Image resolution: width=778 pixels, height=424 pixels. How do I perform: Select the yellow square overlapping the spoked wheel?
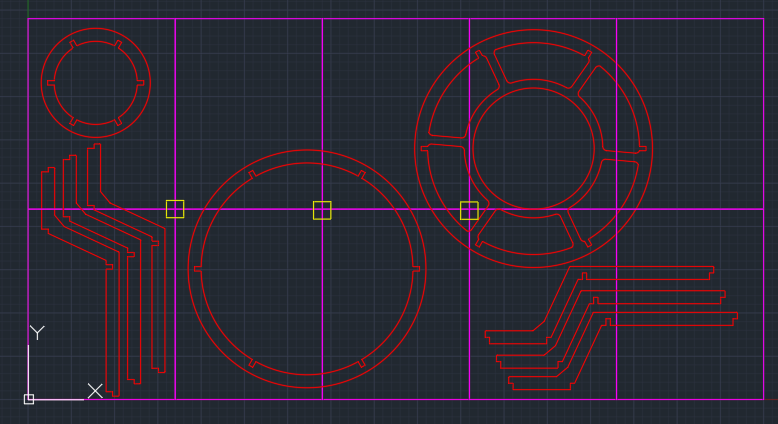469,210
